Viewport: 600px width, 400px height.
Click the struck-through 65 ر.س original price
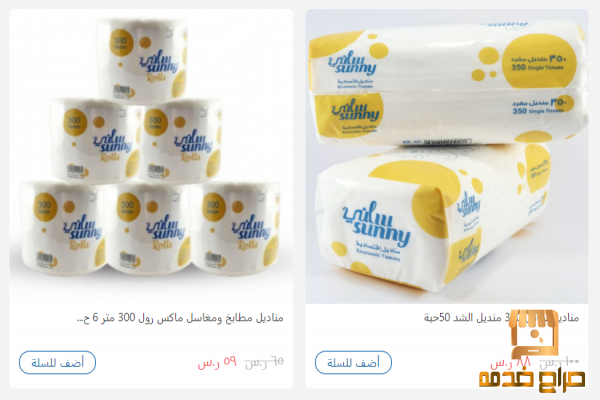click(x=264, y=362)
